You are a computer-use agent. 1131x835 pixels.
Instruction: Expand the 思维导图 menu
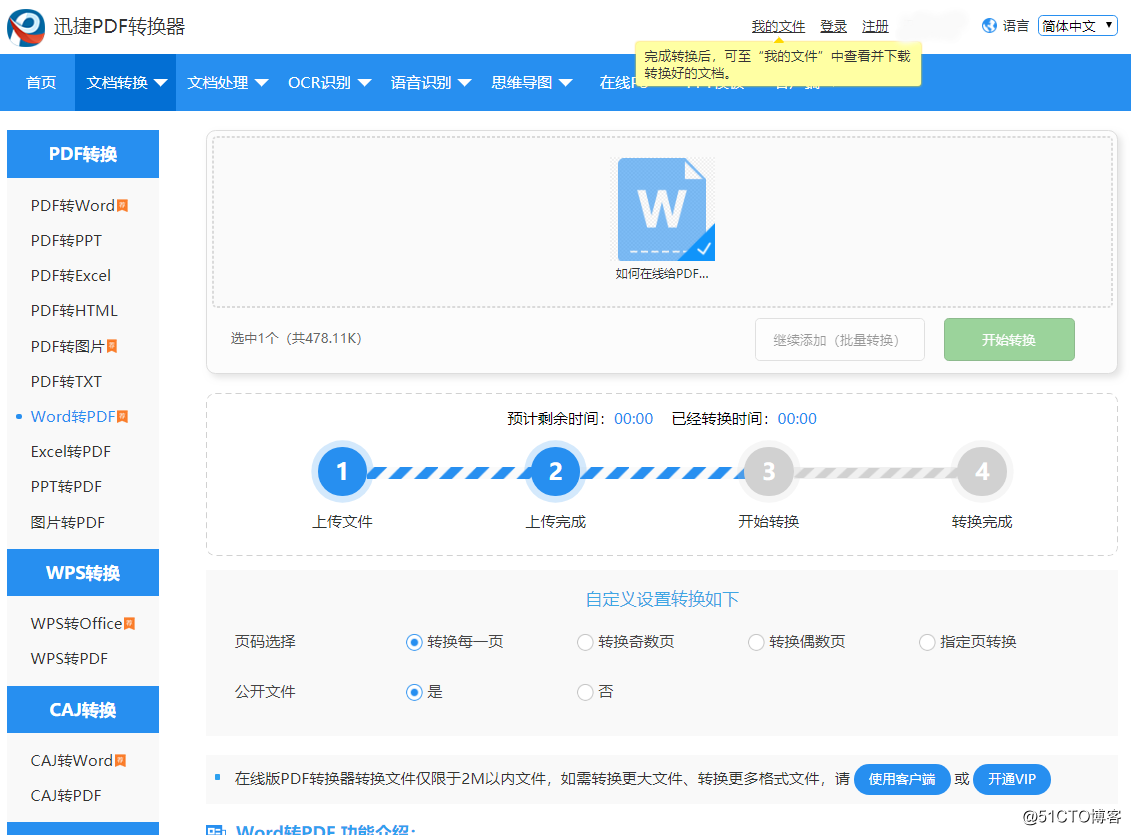point(532,82)
